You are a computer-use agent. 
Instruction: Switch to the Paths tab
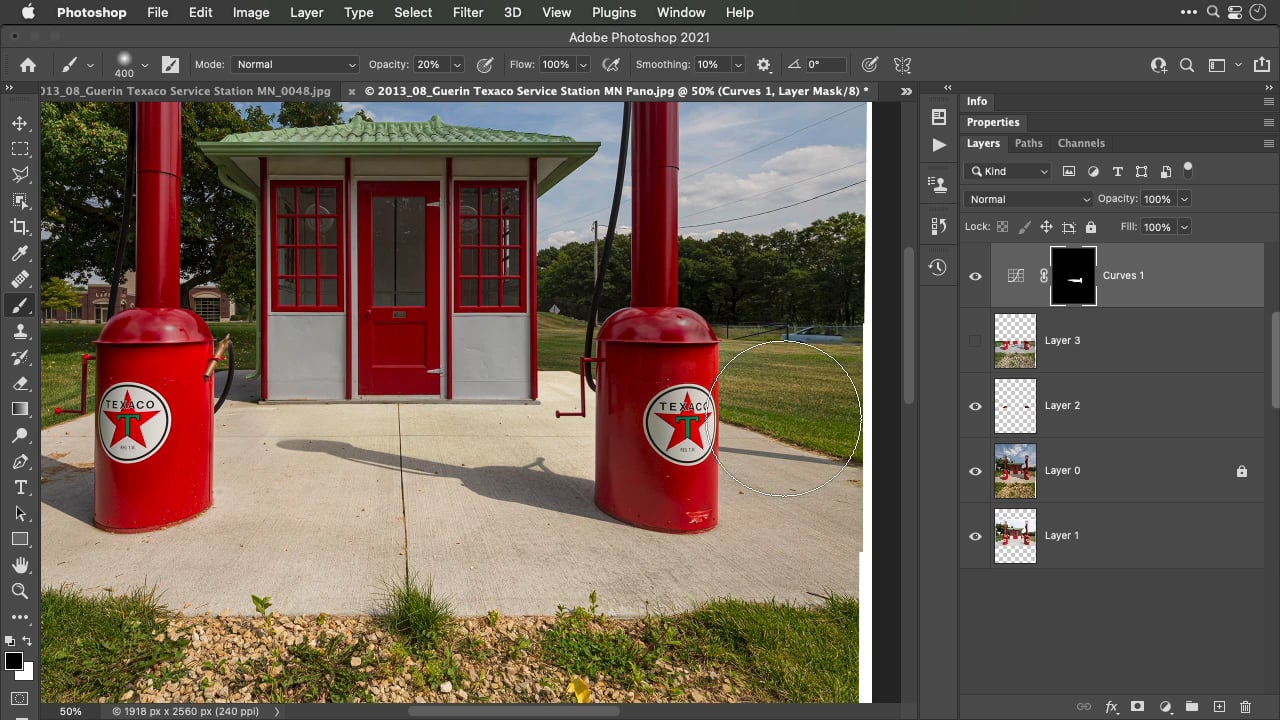1028,143
